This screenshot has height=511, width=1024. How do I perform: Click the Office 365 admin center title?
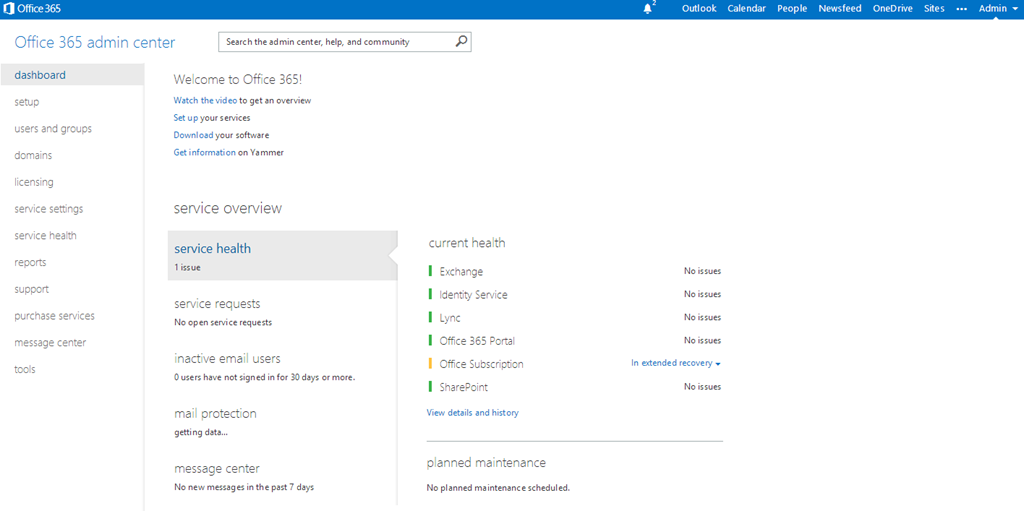click(x=95, y=42)
